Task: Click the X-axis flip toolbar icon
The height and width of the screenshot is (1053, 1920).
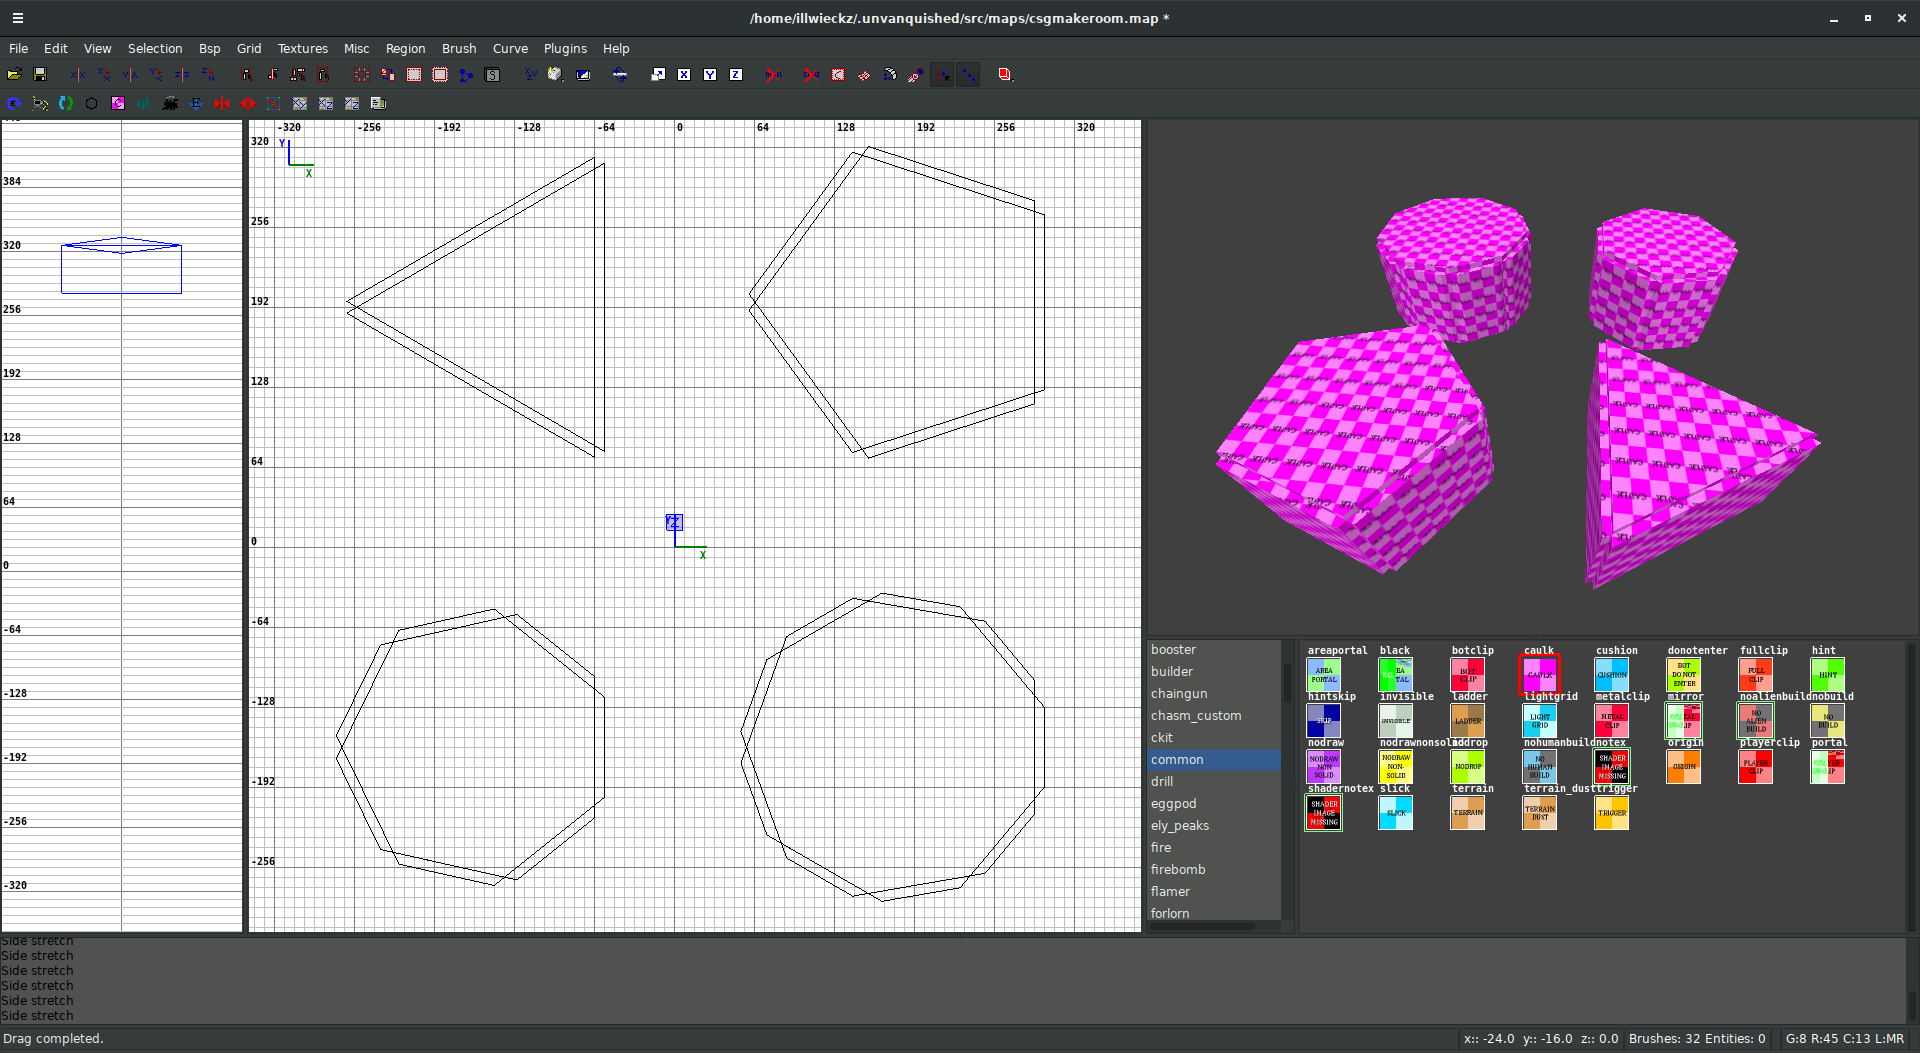Action: click(x=78, y=75)
